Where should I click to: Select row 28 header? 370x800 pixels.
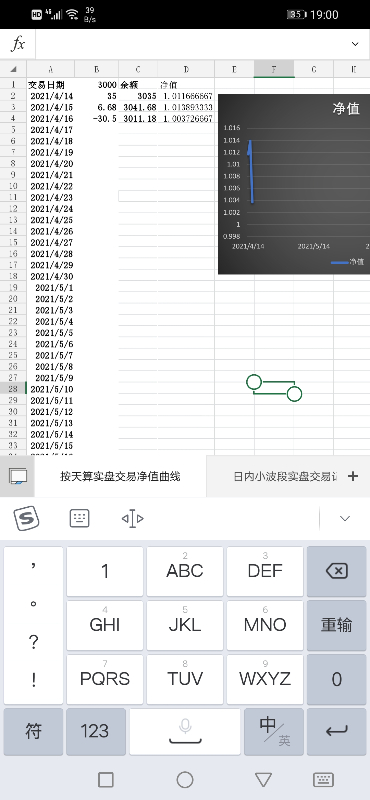(13, 389)
